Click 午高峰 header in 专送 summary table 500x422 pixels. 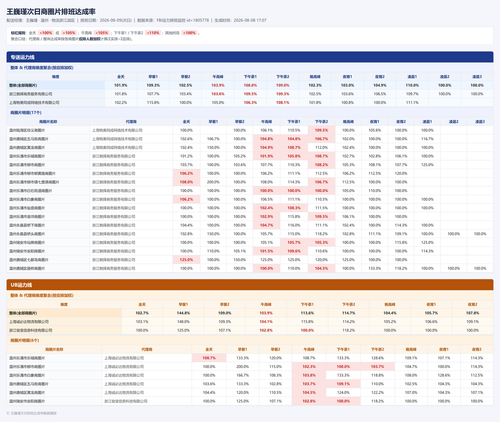click(x=218, y=77)
